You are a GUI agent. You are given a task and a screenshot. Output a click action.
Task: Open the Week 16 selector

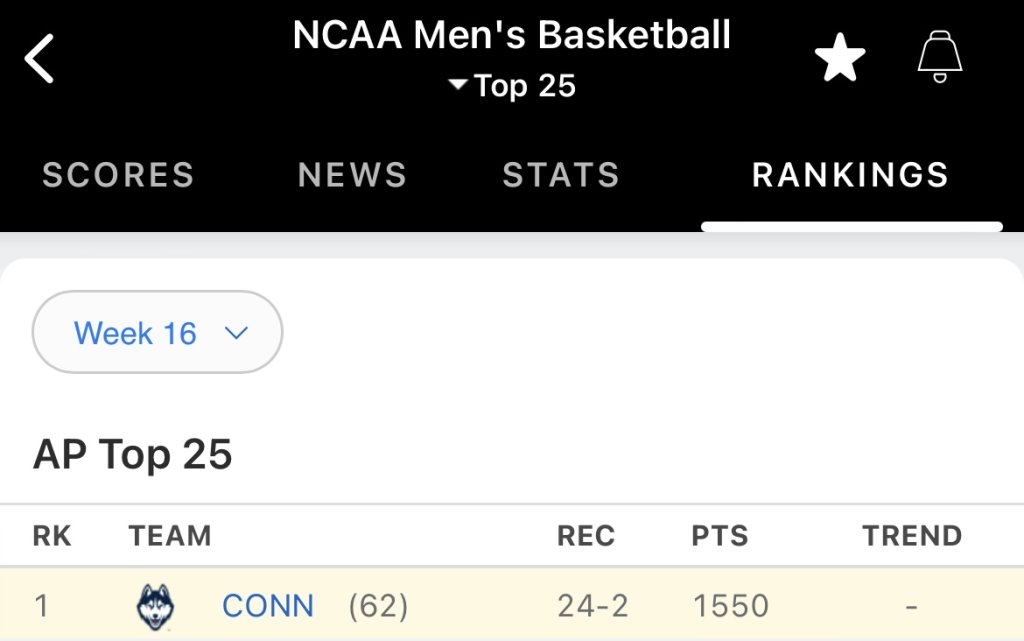click(x=157, y=333)
